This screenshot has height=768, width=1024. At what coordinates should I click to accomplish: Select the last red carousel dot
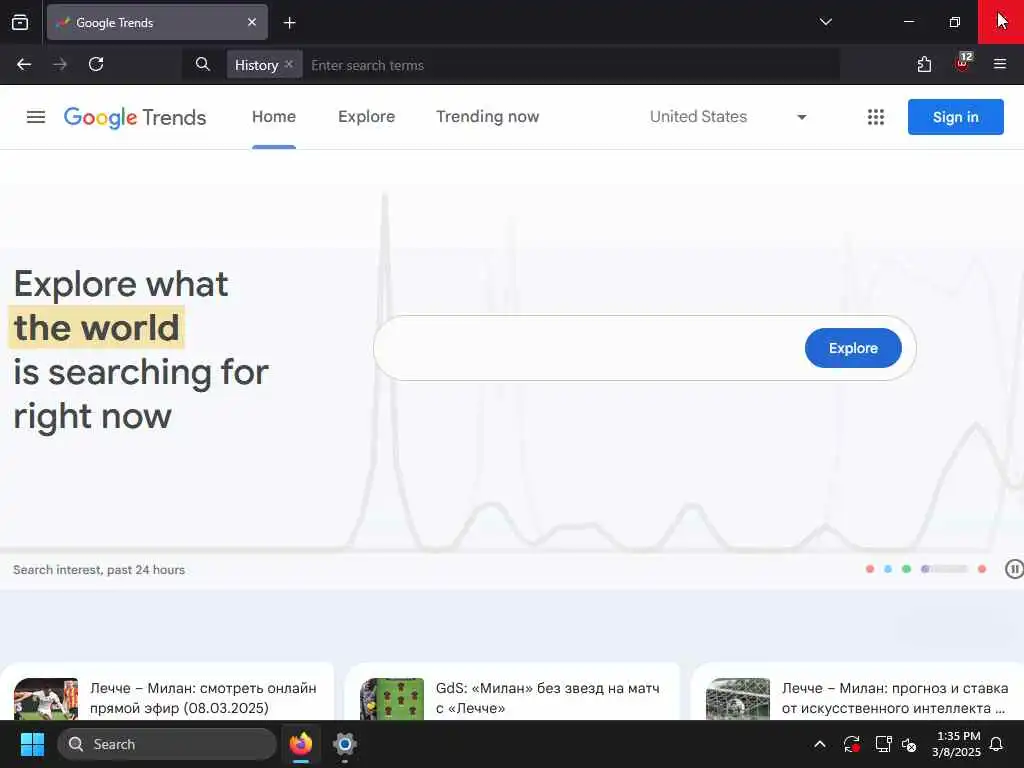(x=982, y=569)
